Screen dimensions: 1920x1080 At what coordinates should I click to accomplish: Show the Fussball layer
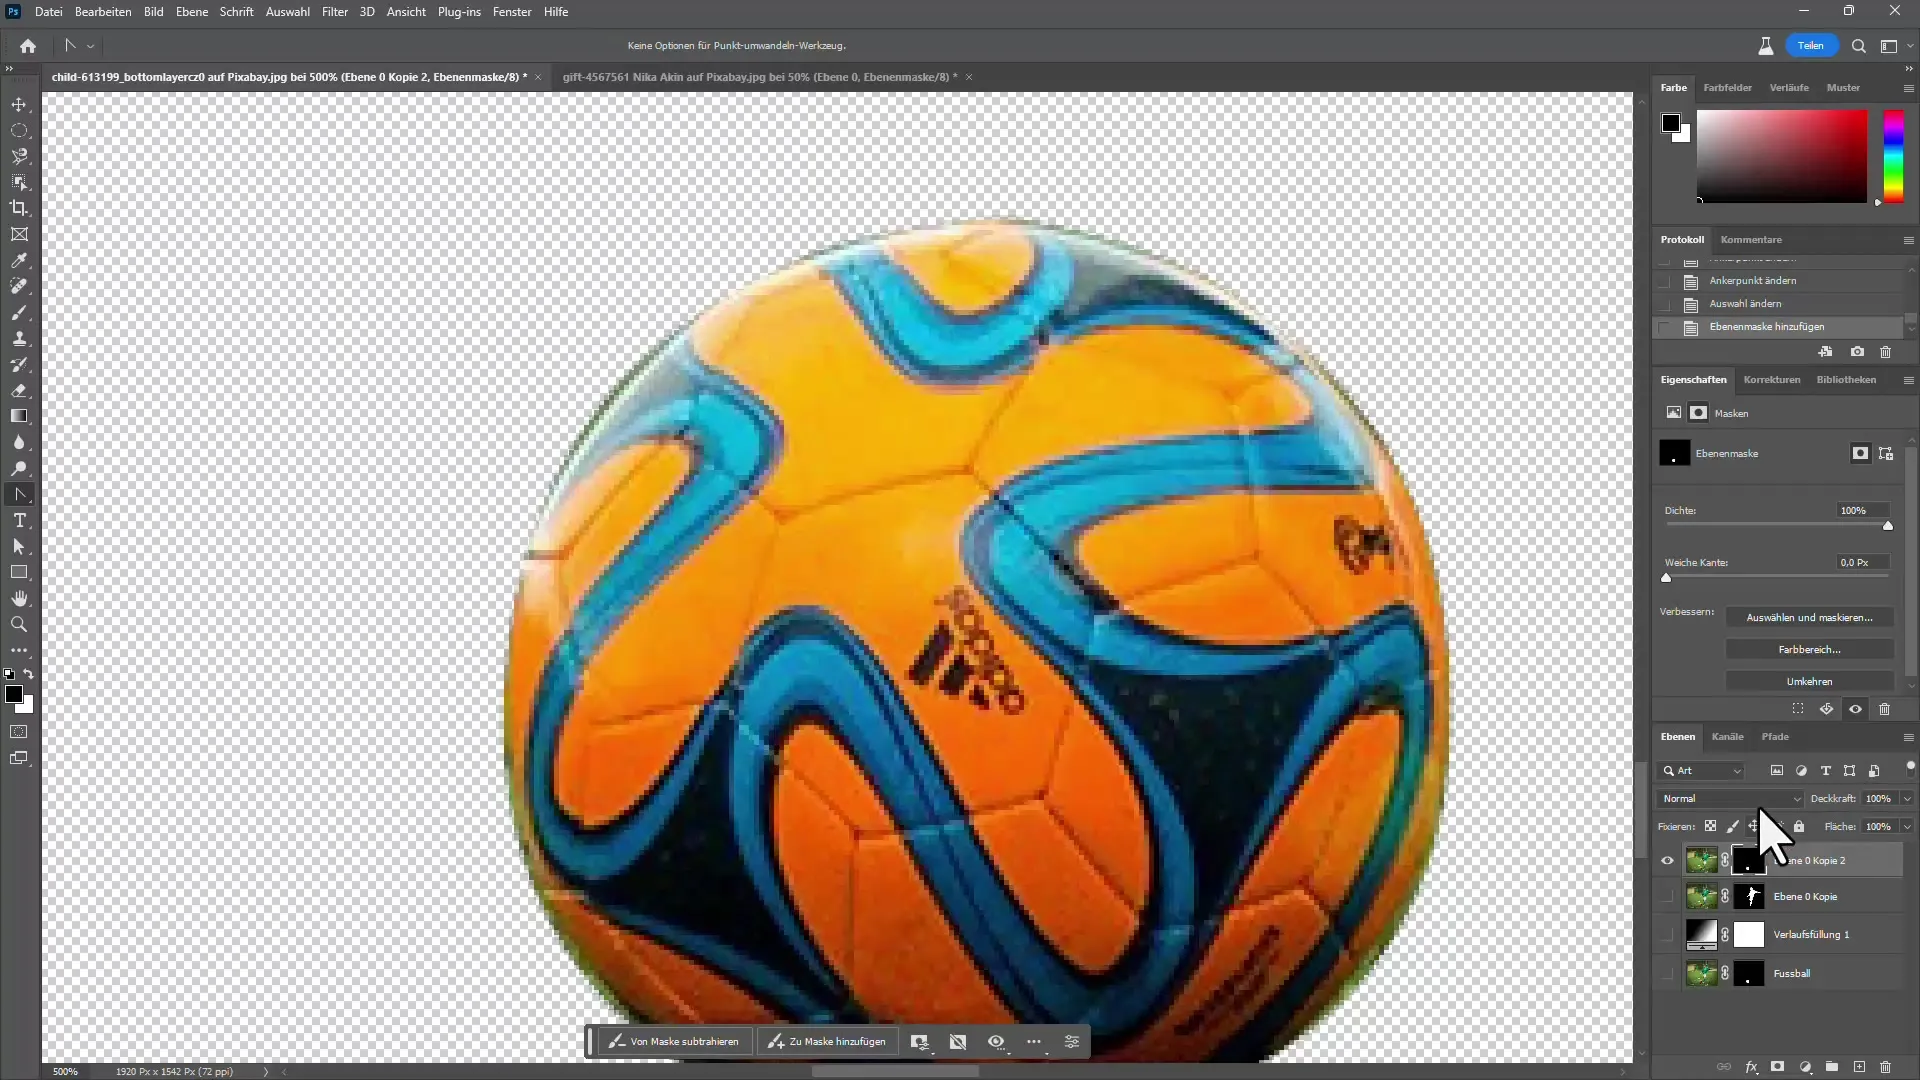click(x=1667, y=974)
